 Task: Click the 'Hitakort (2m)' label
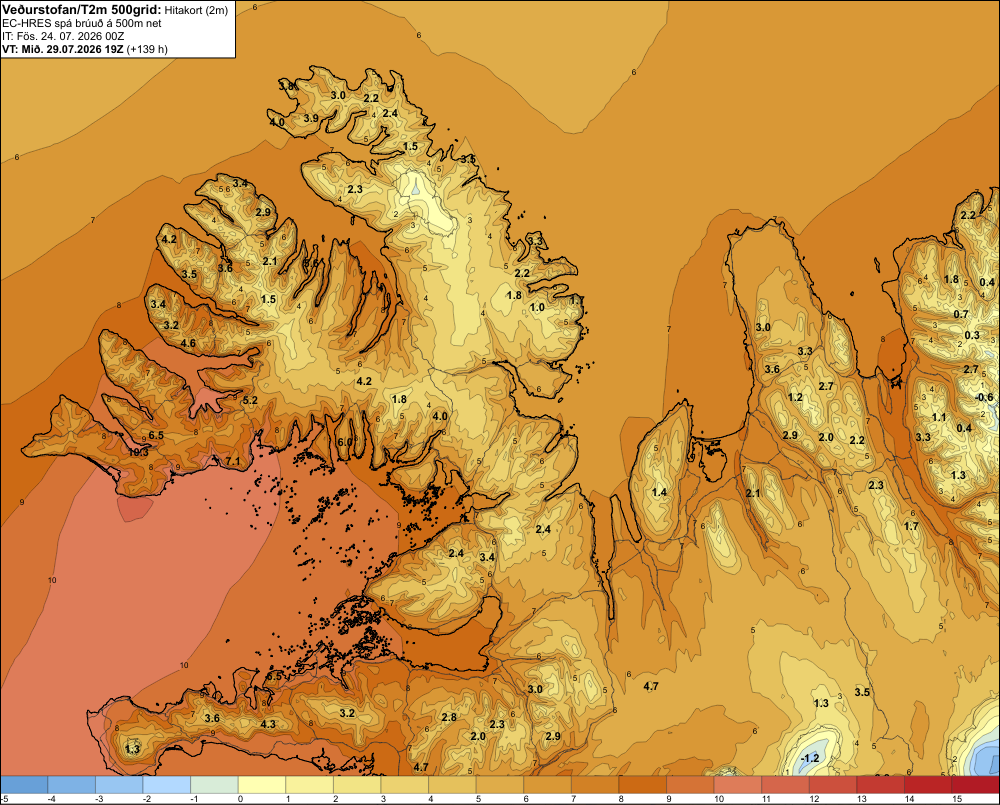coord(196,10)
